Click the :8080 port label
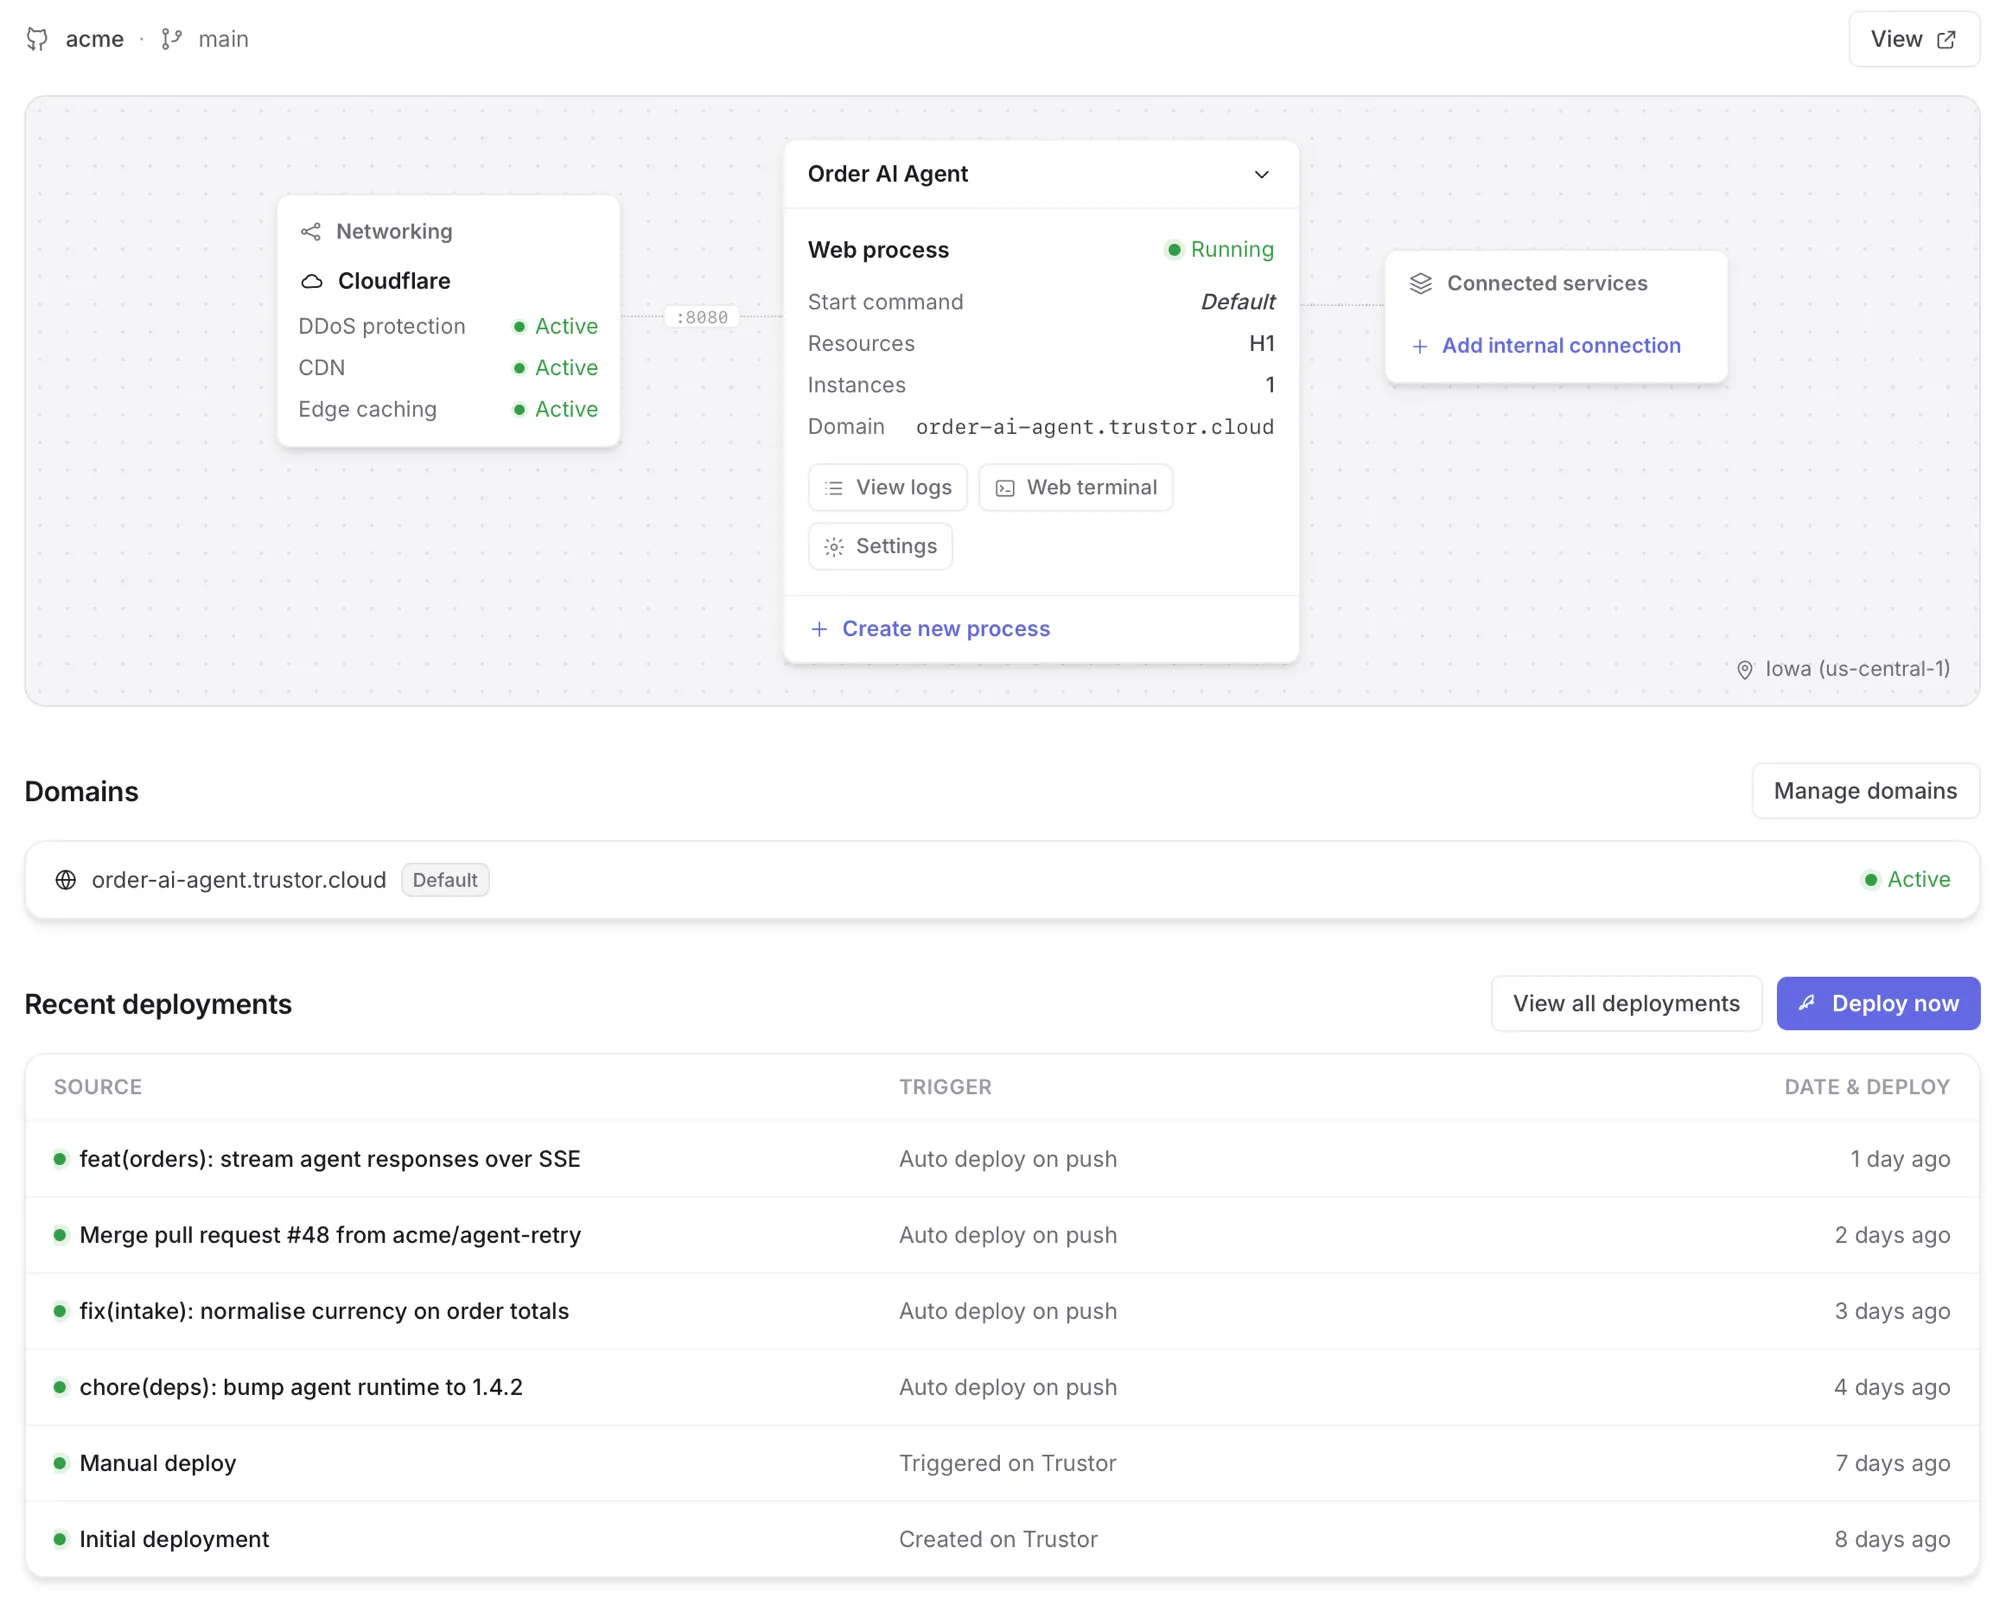The image size is (2000, 1599). [702, 317]
